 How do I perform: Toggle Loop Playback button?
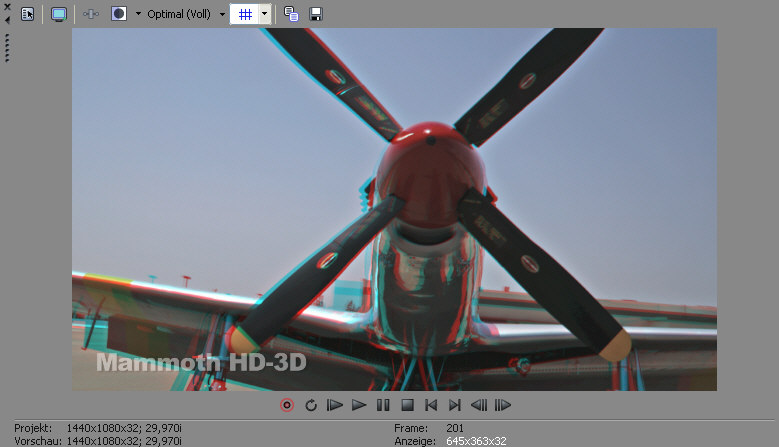[311, 405]
